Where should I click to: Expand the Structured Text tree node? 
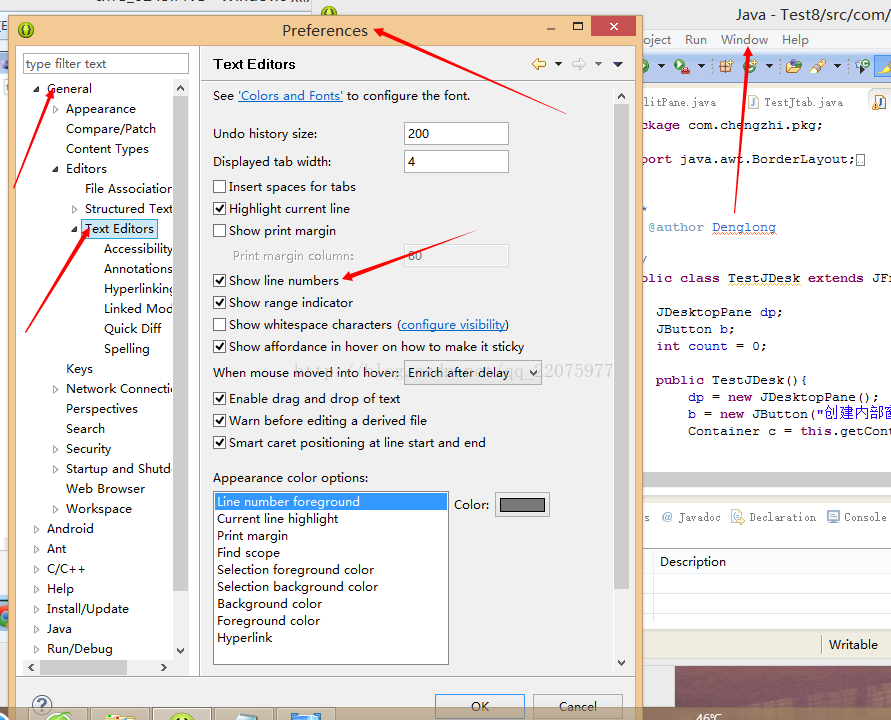[x=74, y=209]
